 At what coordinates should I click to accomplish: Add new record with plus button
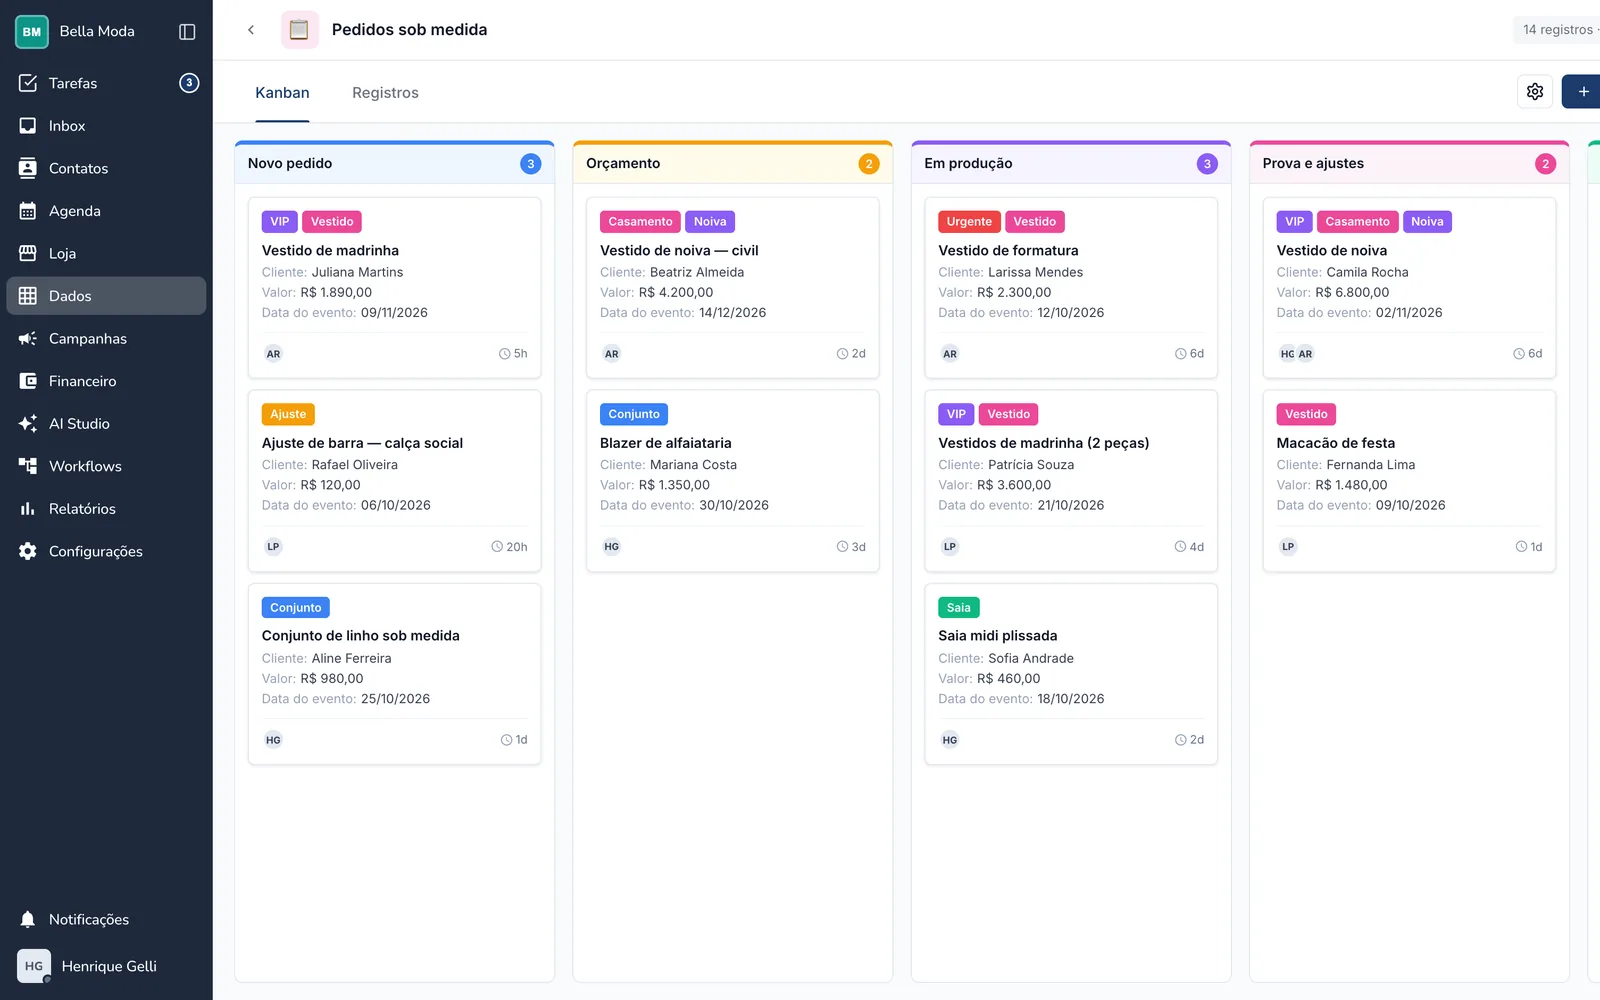(x=1582, y=91)
